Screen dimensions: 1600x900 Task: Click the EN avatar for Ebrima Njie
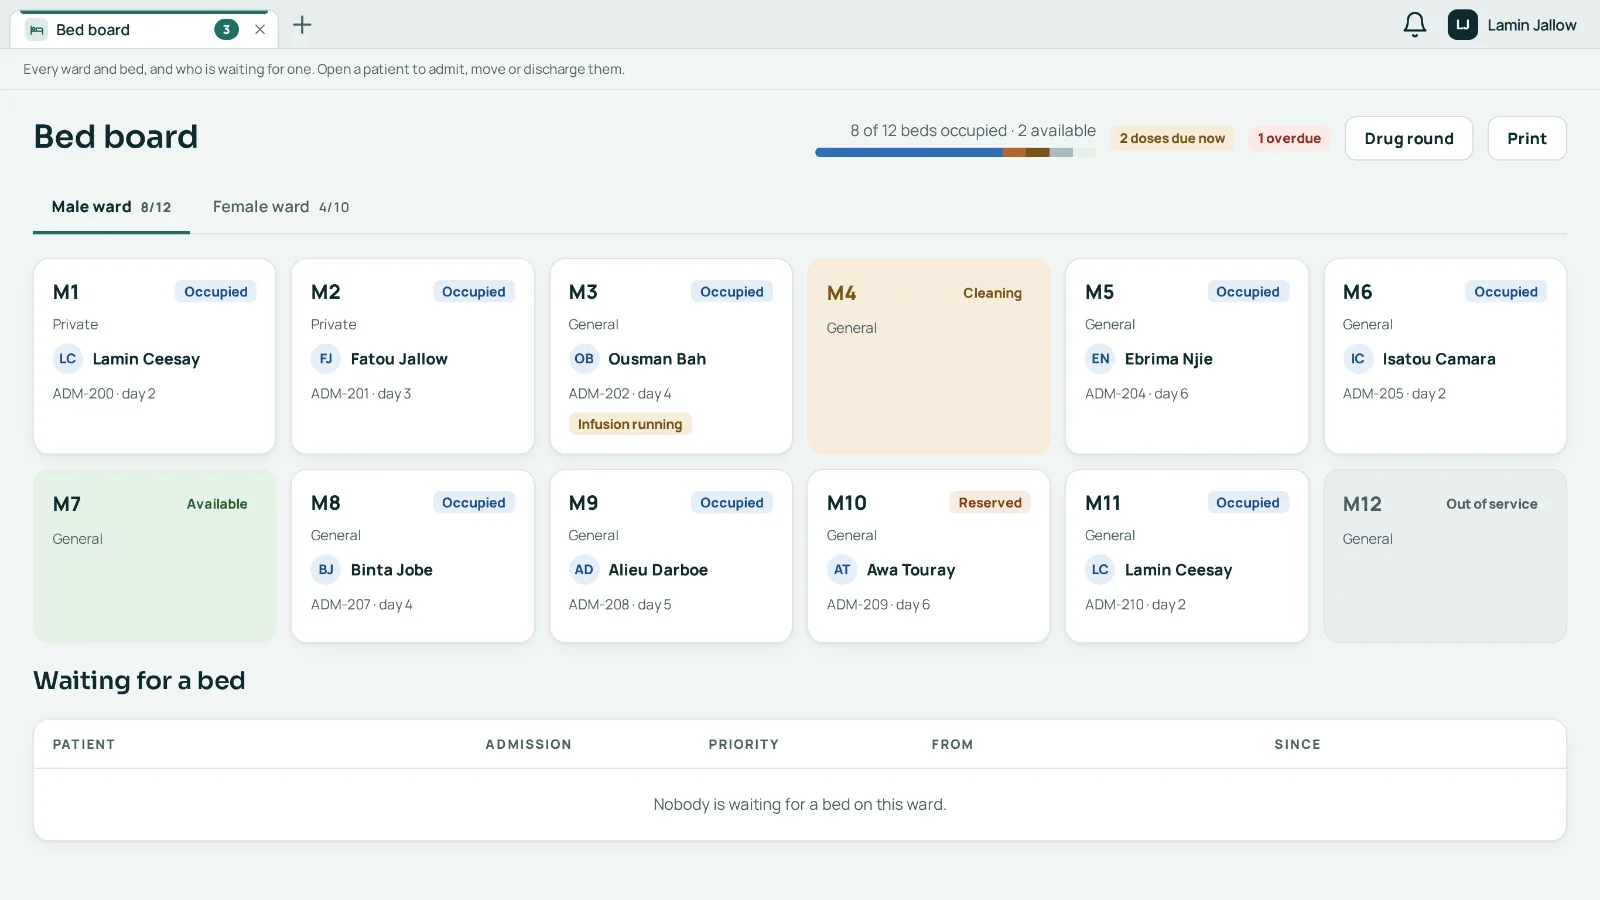(1100, 359)
